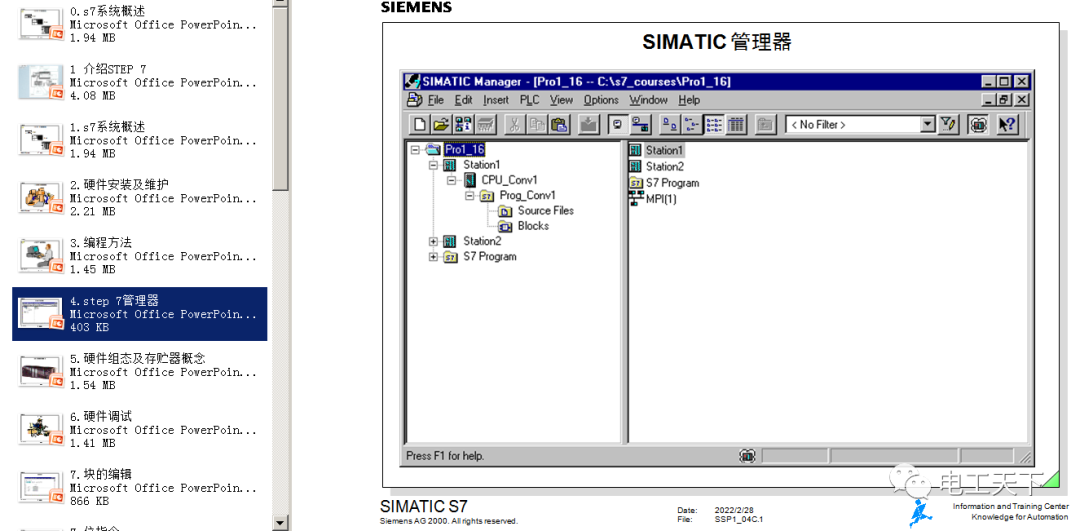The height and width of the screenshot is (531, 1080).
Task: Open the Help menu
Action: click(689, 100)
